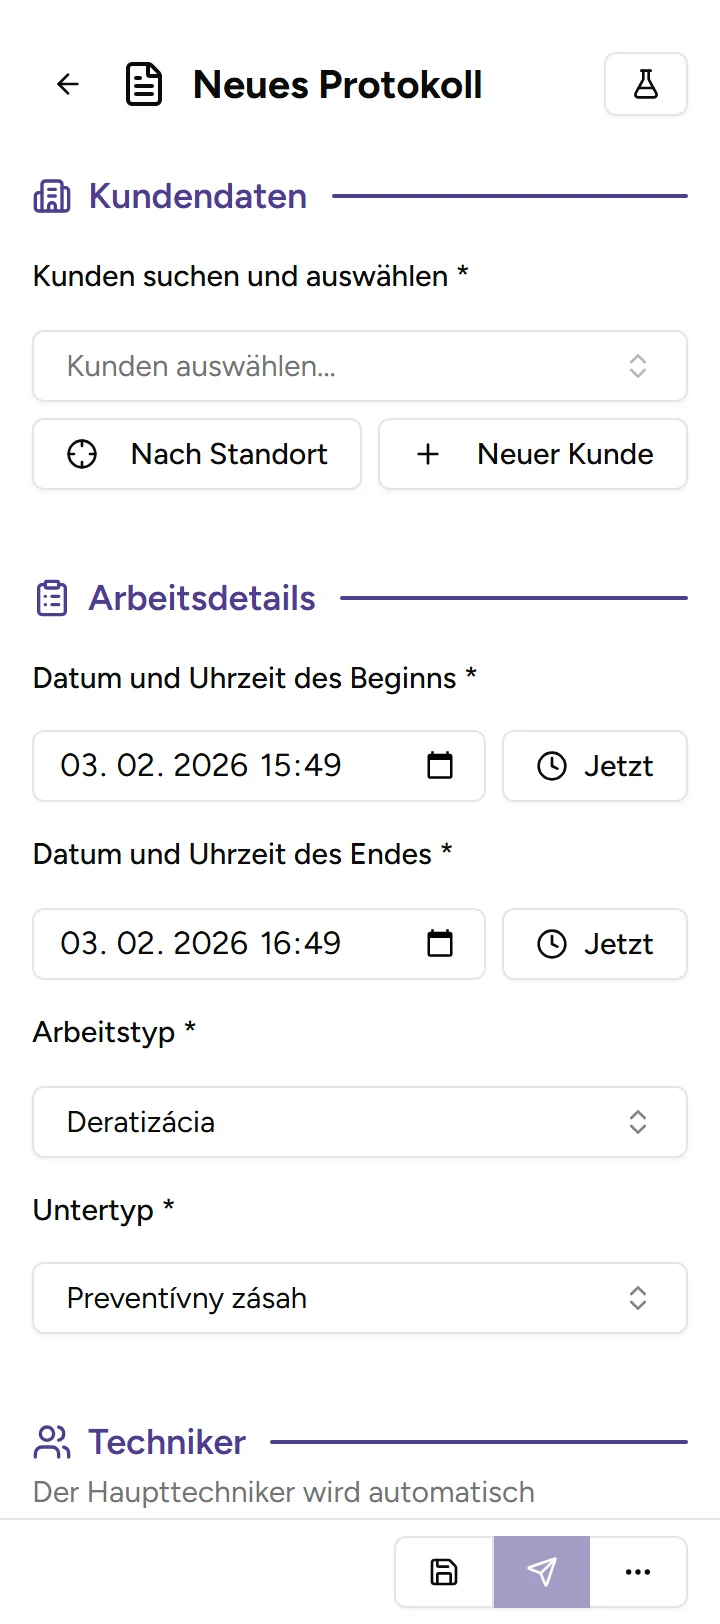Click the clock icon on the first Jetzt button
The height and width of the screenshot is (1624, 720).
tap(552, 766)
